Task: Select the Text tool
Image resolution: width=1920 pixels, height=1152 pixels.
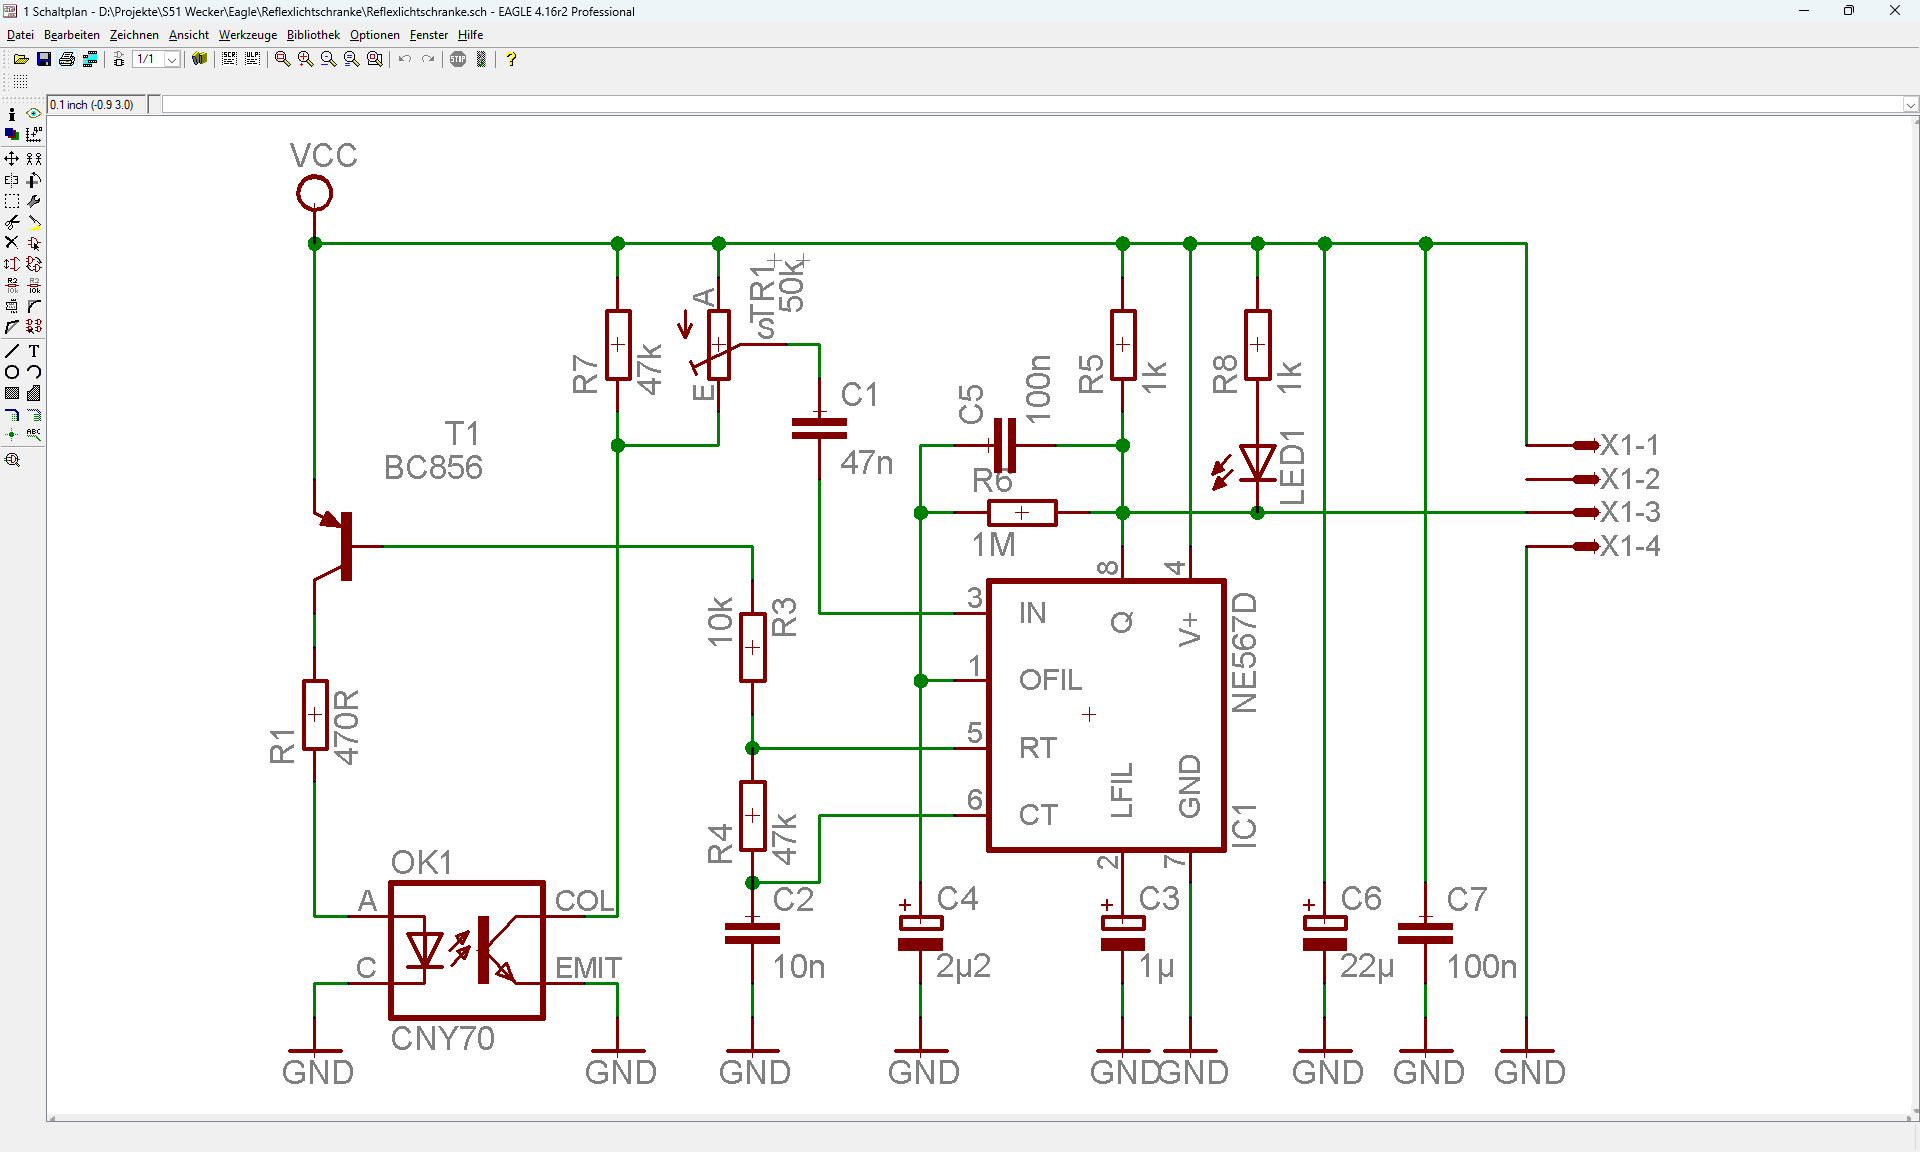Action: tap(34, 351)
